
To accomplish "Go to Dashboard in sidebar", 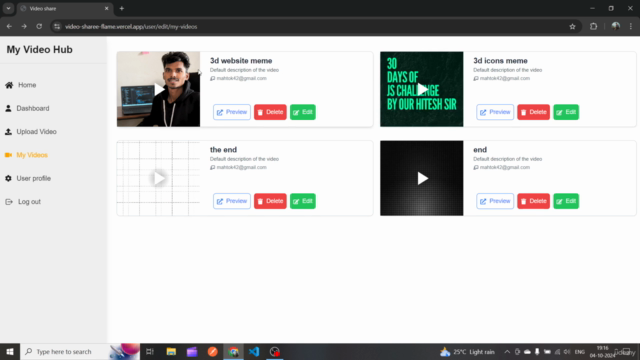I will [x=33, y=108].
